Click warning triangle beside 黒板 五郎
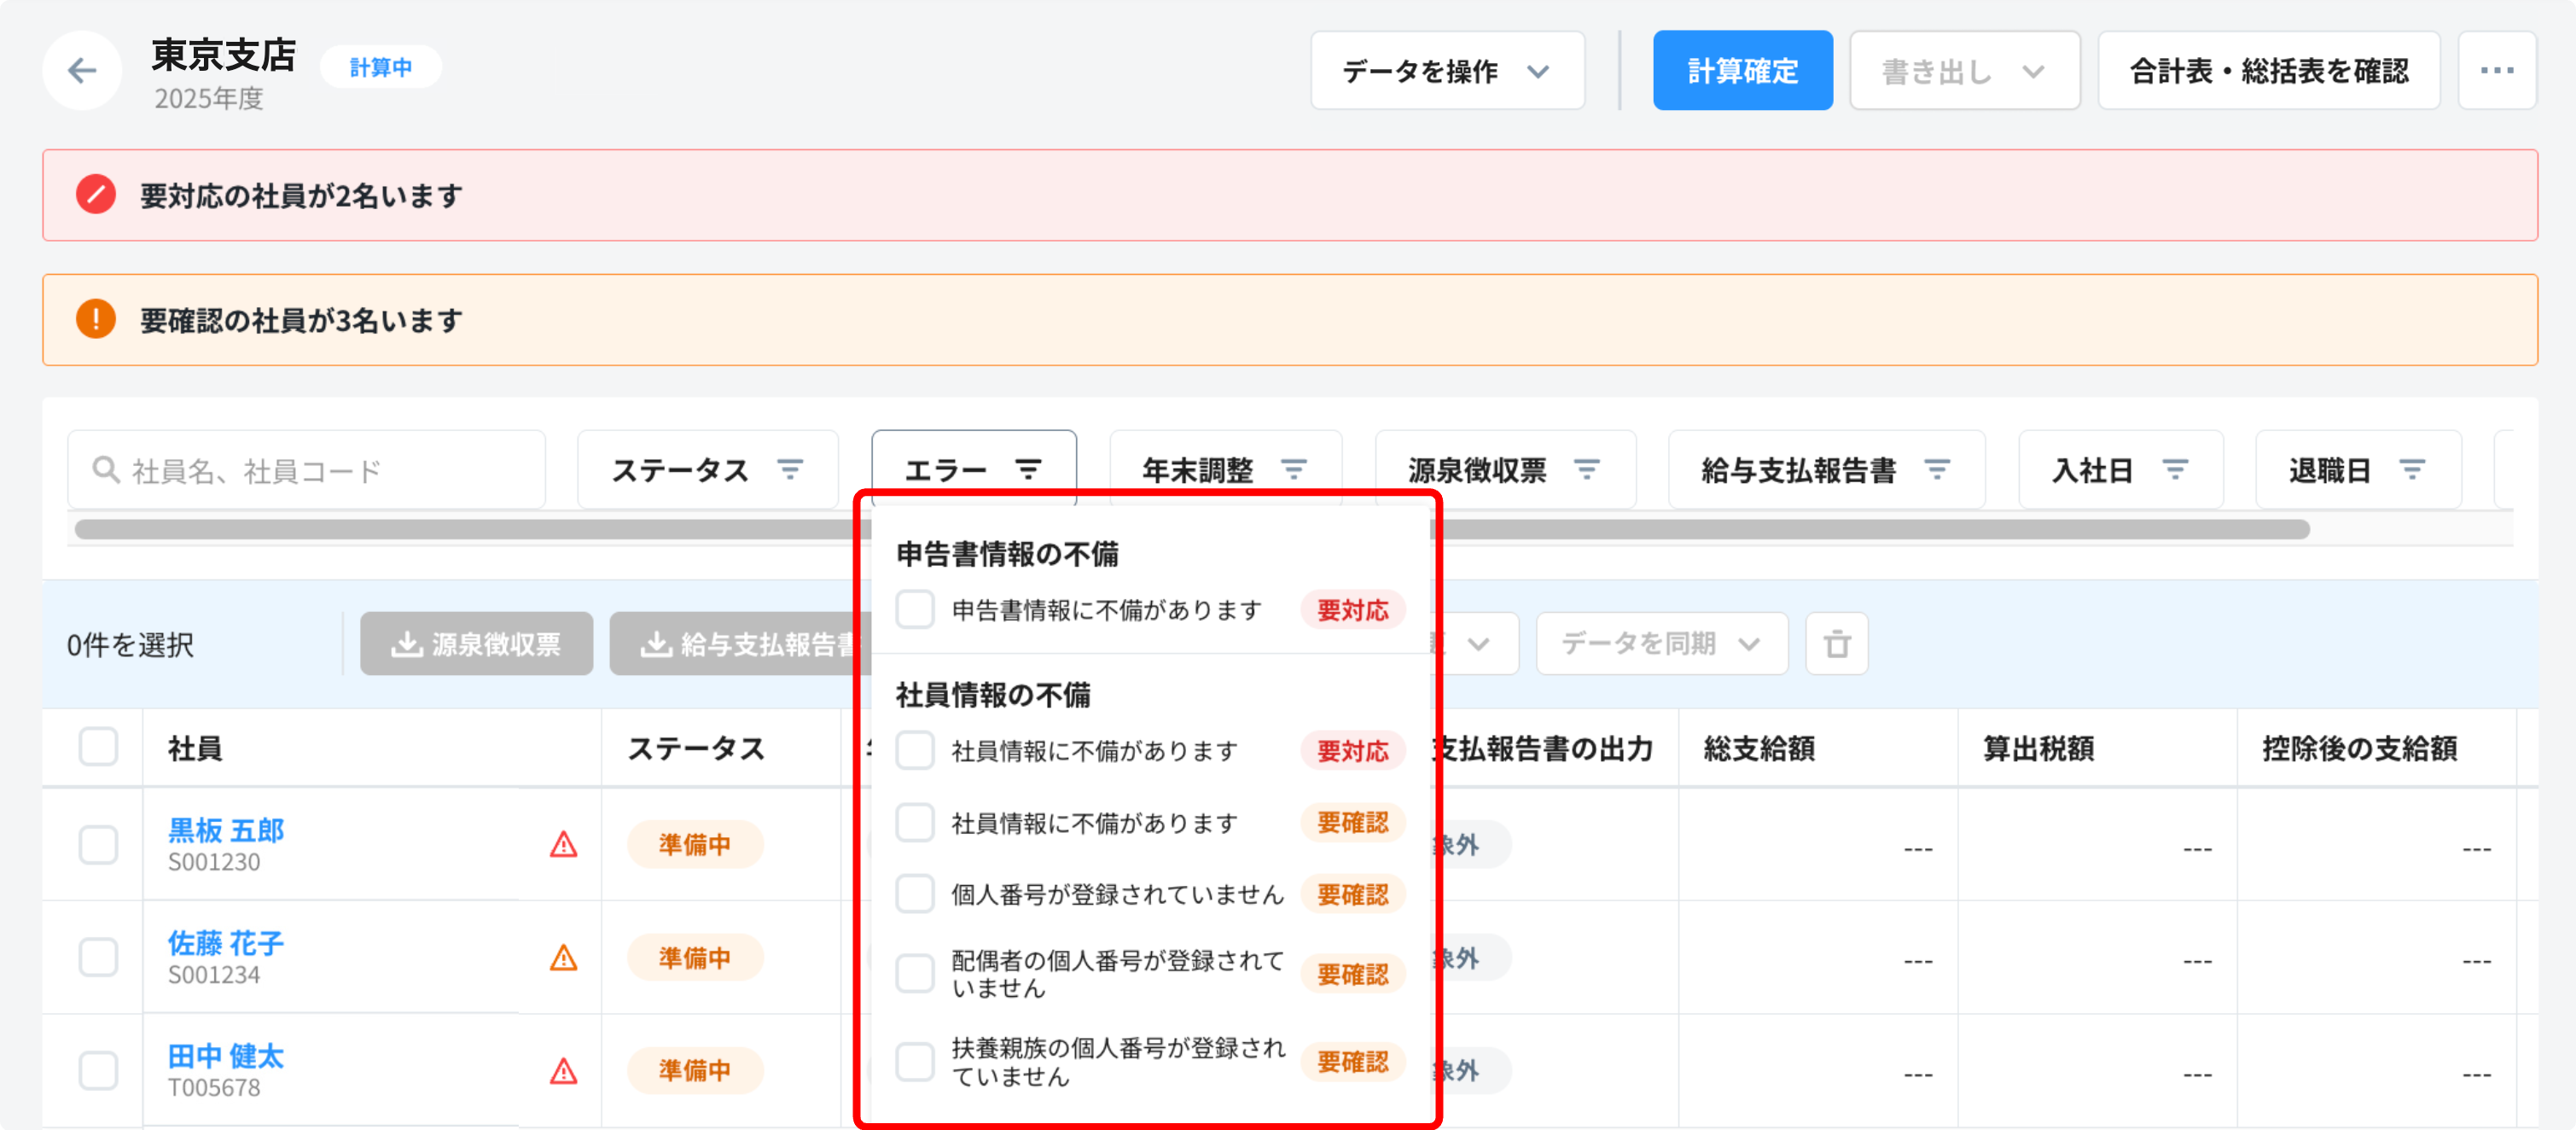Image resolution: width=2576 pixels, height=1130 pixels. click(x=564, y=845)
